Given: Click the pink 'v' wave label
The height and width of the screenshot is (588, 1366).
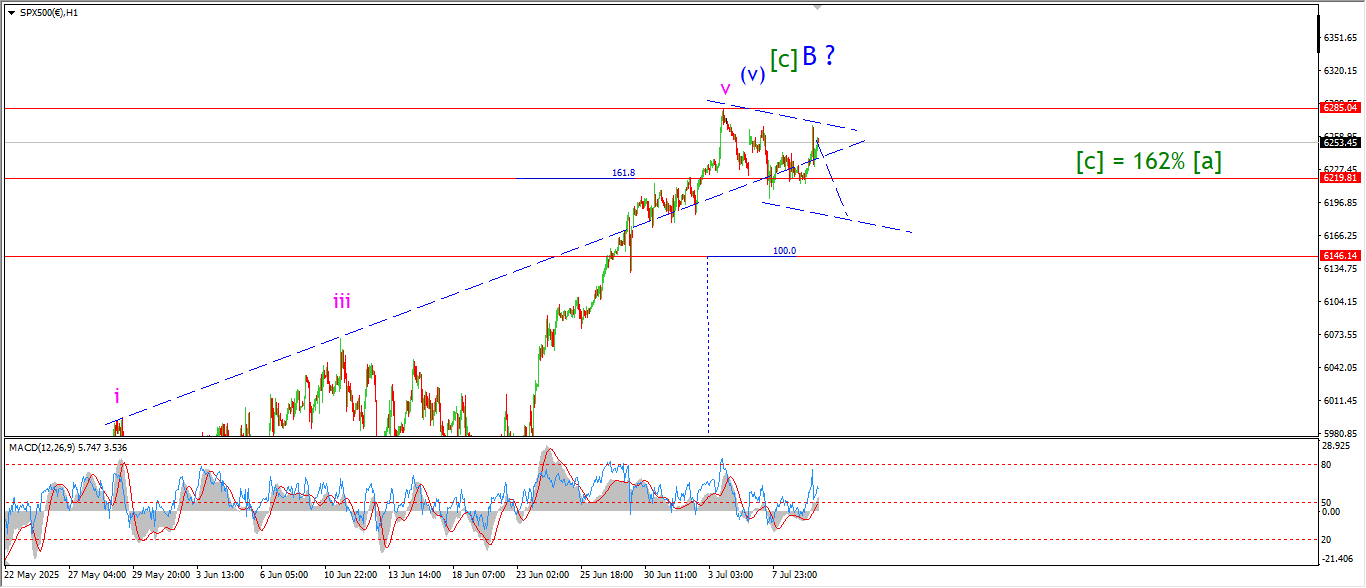Looking at the screenshot, I should tap(725, 87).
